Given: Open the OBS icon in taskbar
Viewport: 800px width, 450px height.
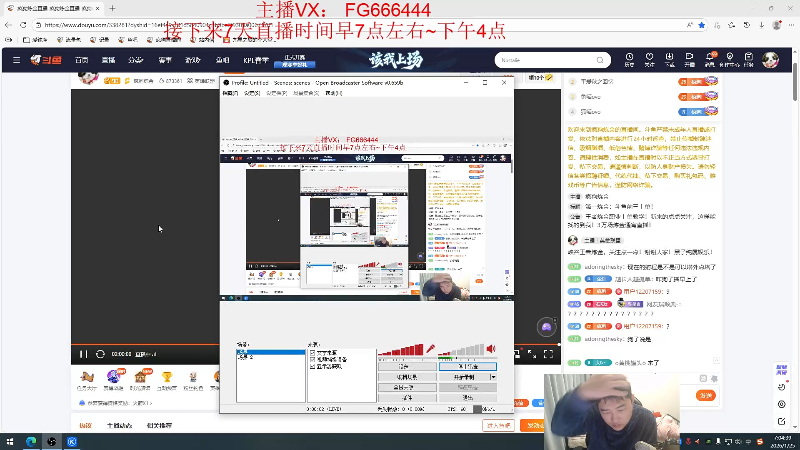Looking at the screenshot, I should pyautogui.click(x=52, y=441).
